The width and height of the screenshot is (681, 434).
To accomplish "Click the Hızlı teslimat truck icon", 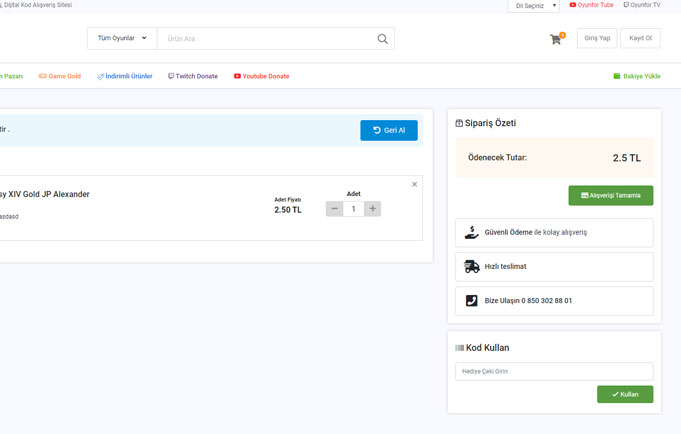I will (472, 267).
